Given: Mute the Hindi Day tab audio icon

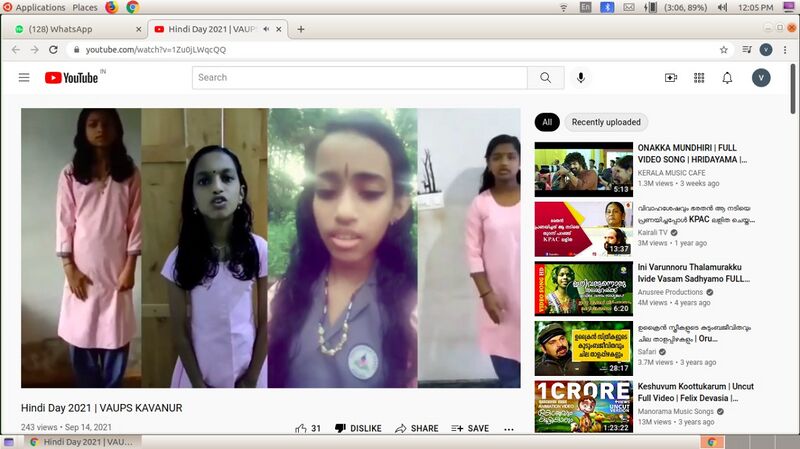Looking at the screenshot, I should pos(266,29).
